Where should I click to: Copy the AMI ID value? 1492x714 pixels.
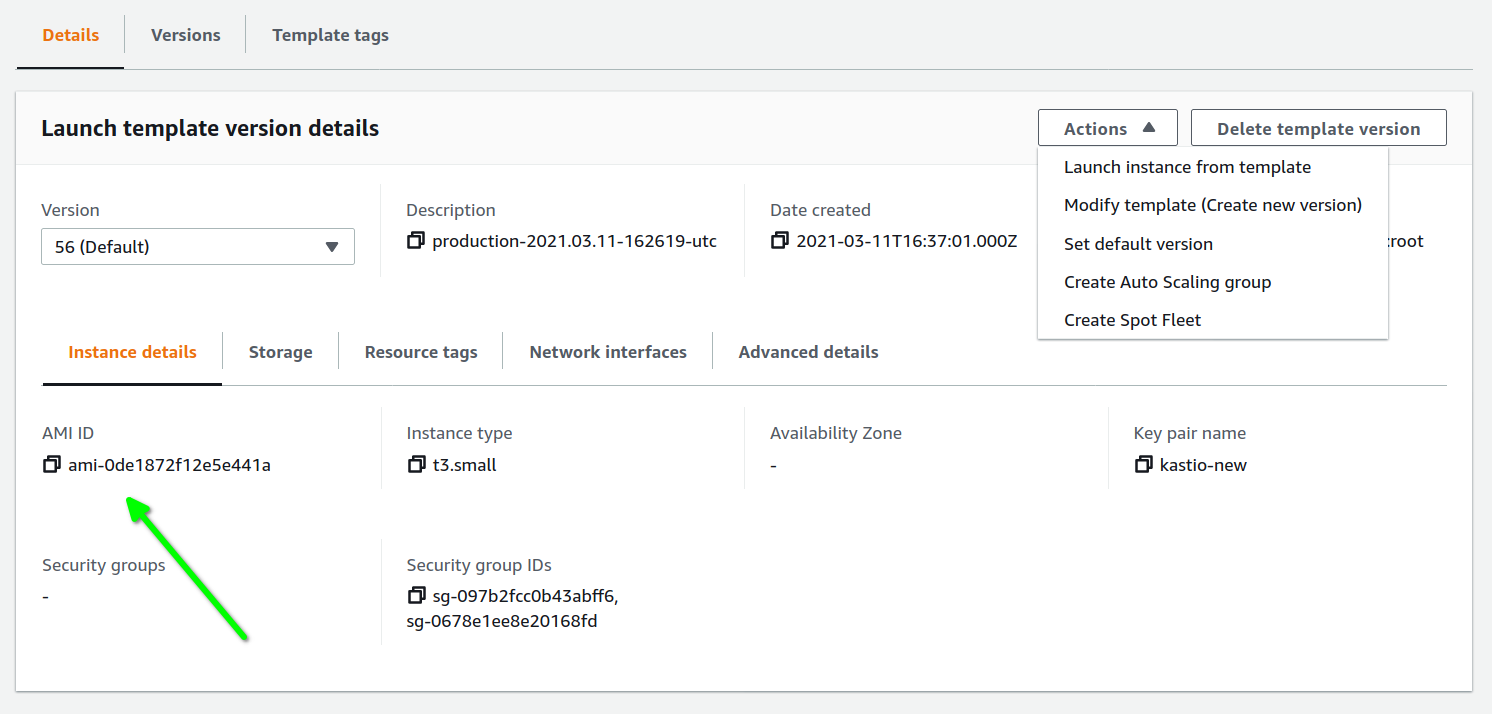52,465
